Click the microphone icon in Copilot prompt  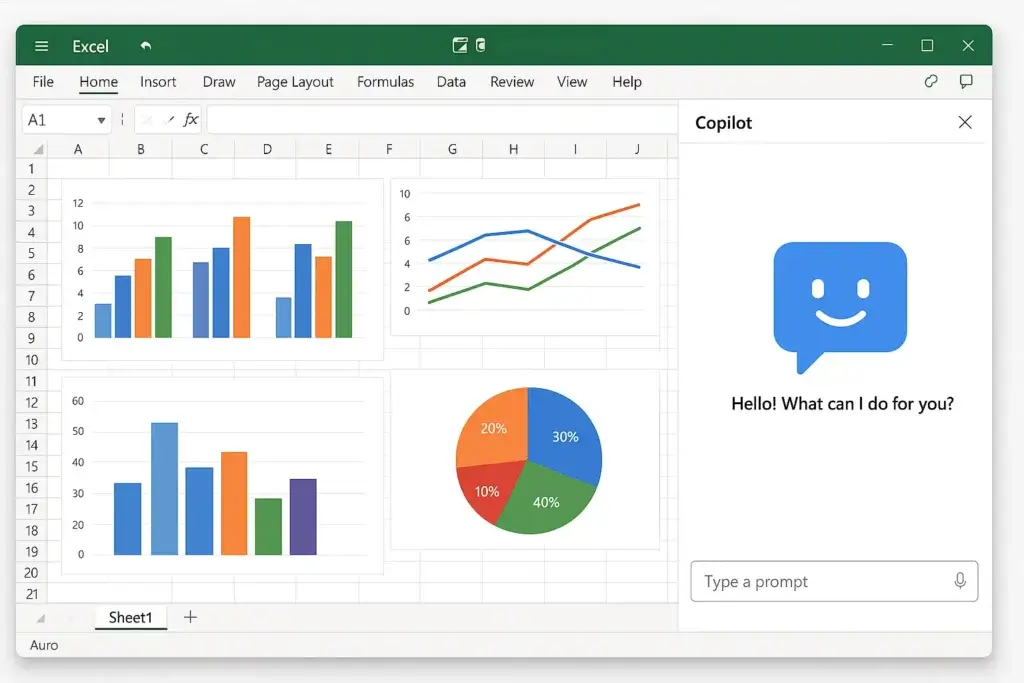(x=960, y=581)
